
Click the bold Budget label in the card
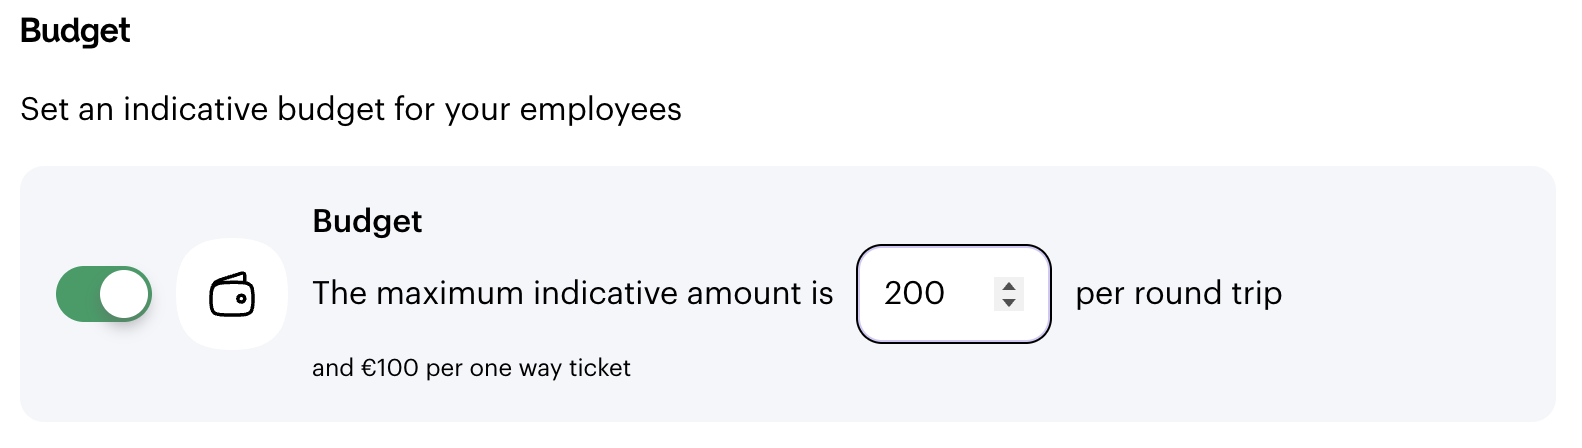pyautogui.click(x=367, y=221)
